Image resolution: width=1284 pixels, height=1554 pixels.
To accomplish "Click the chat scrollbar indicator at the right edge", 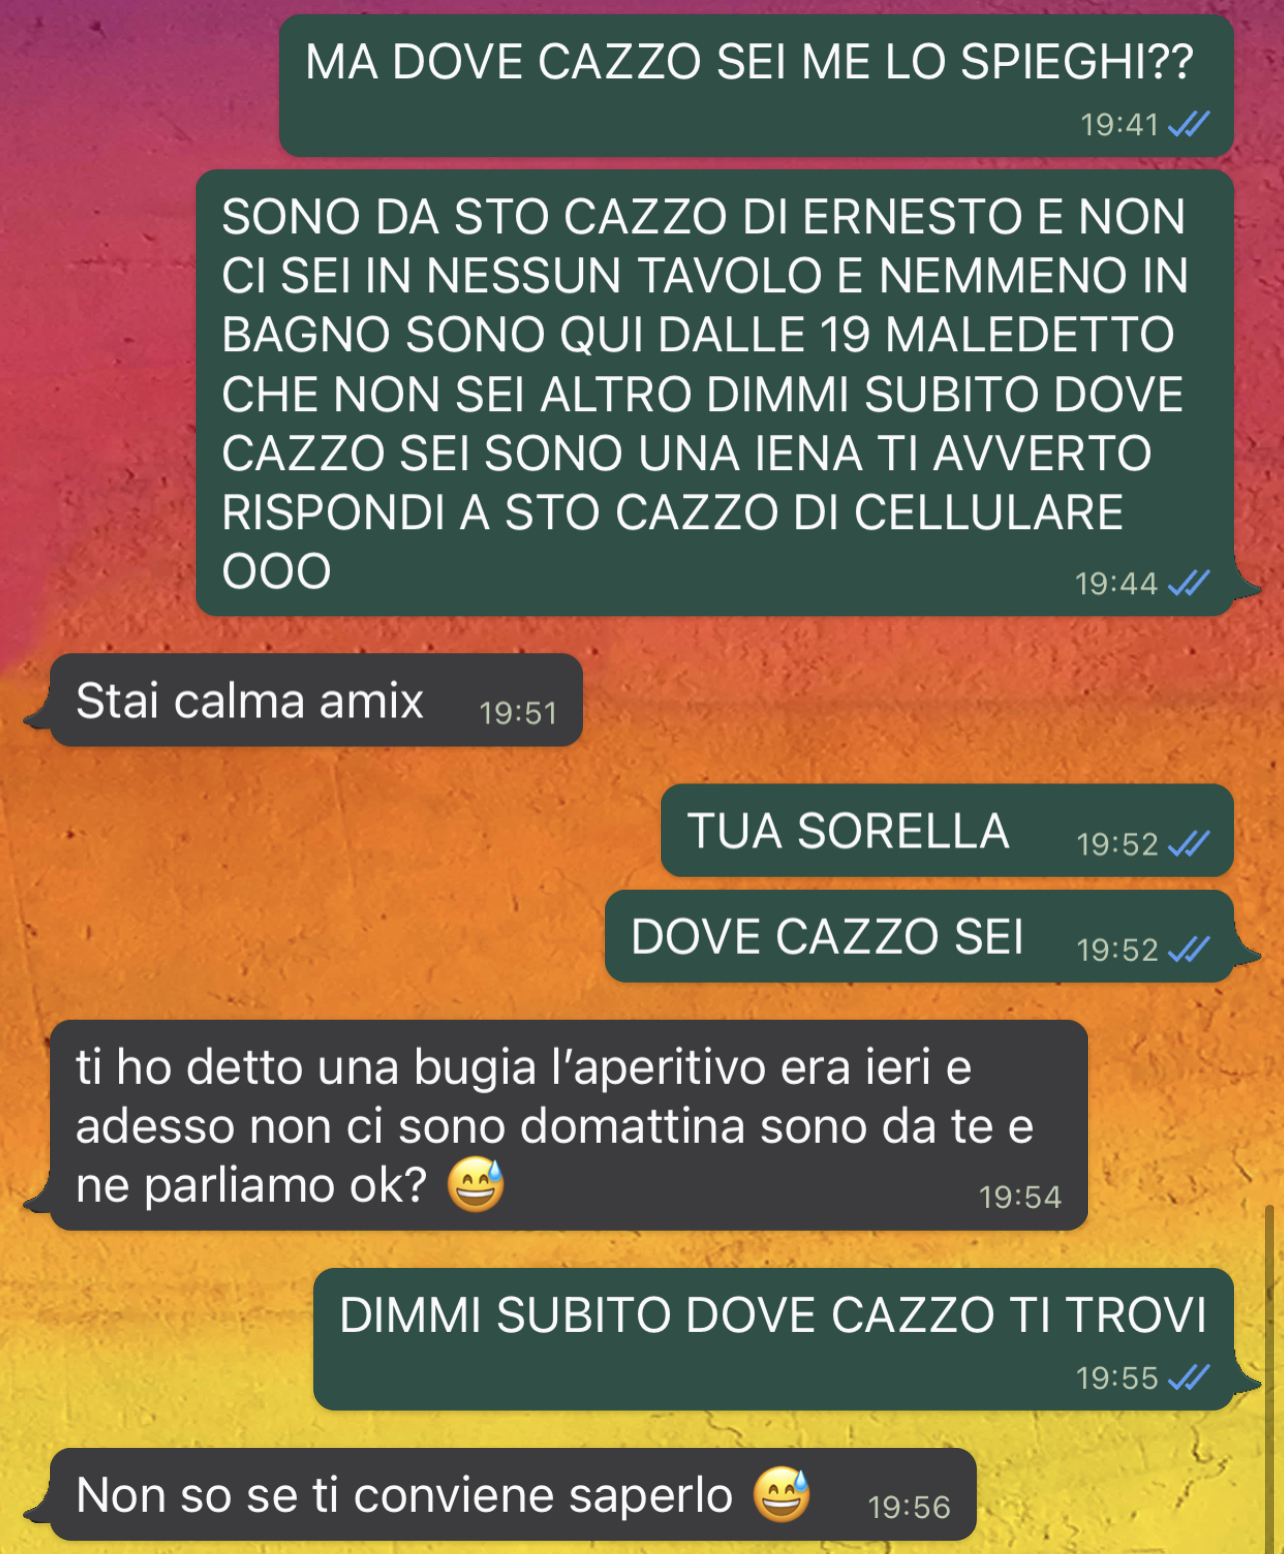I will point(1270,1378).
